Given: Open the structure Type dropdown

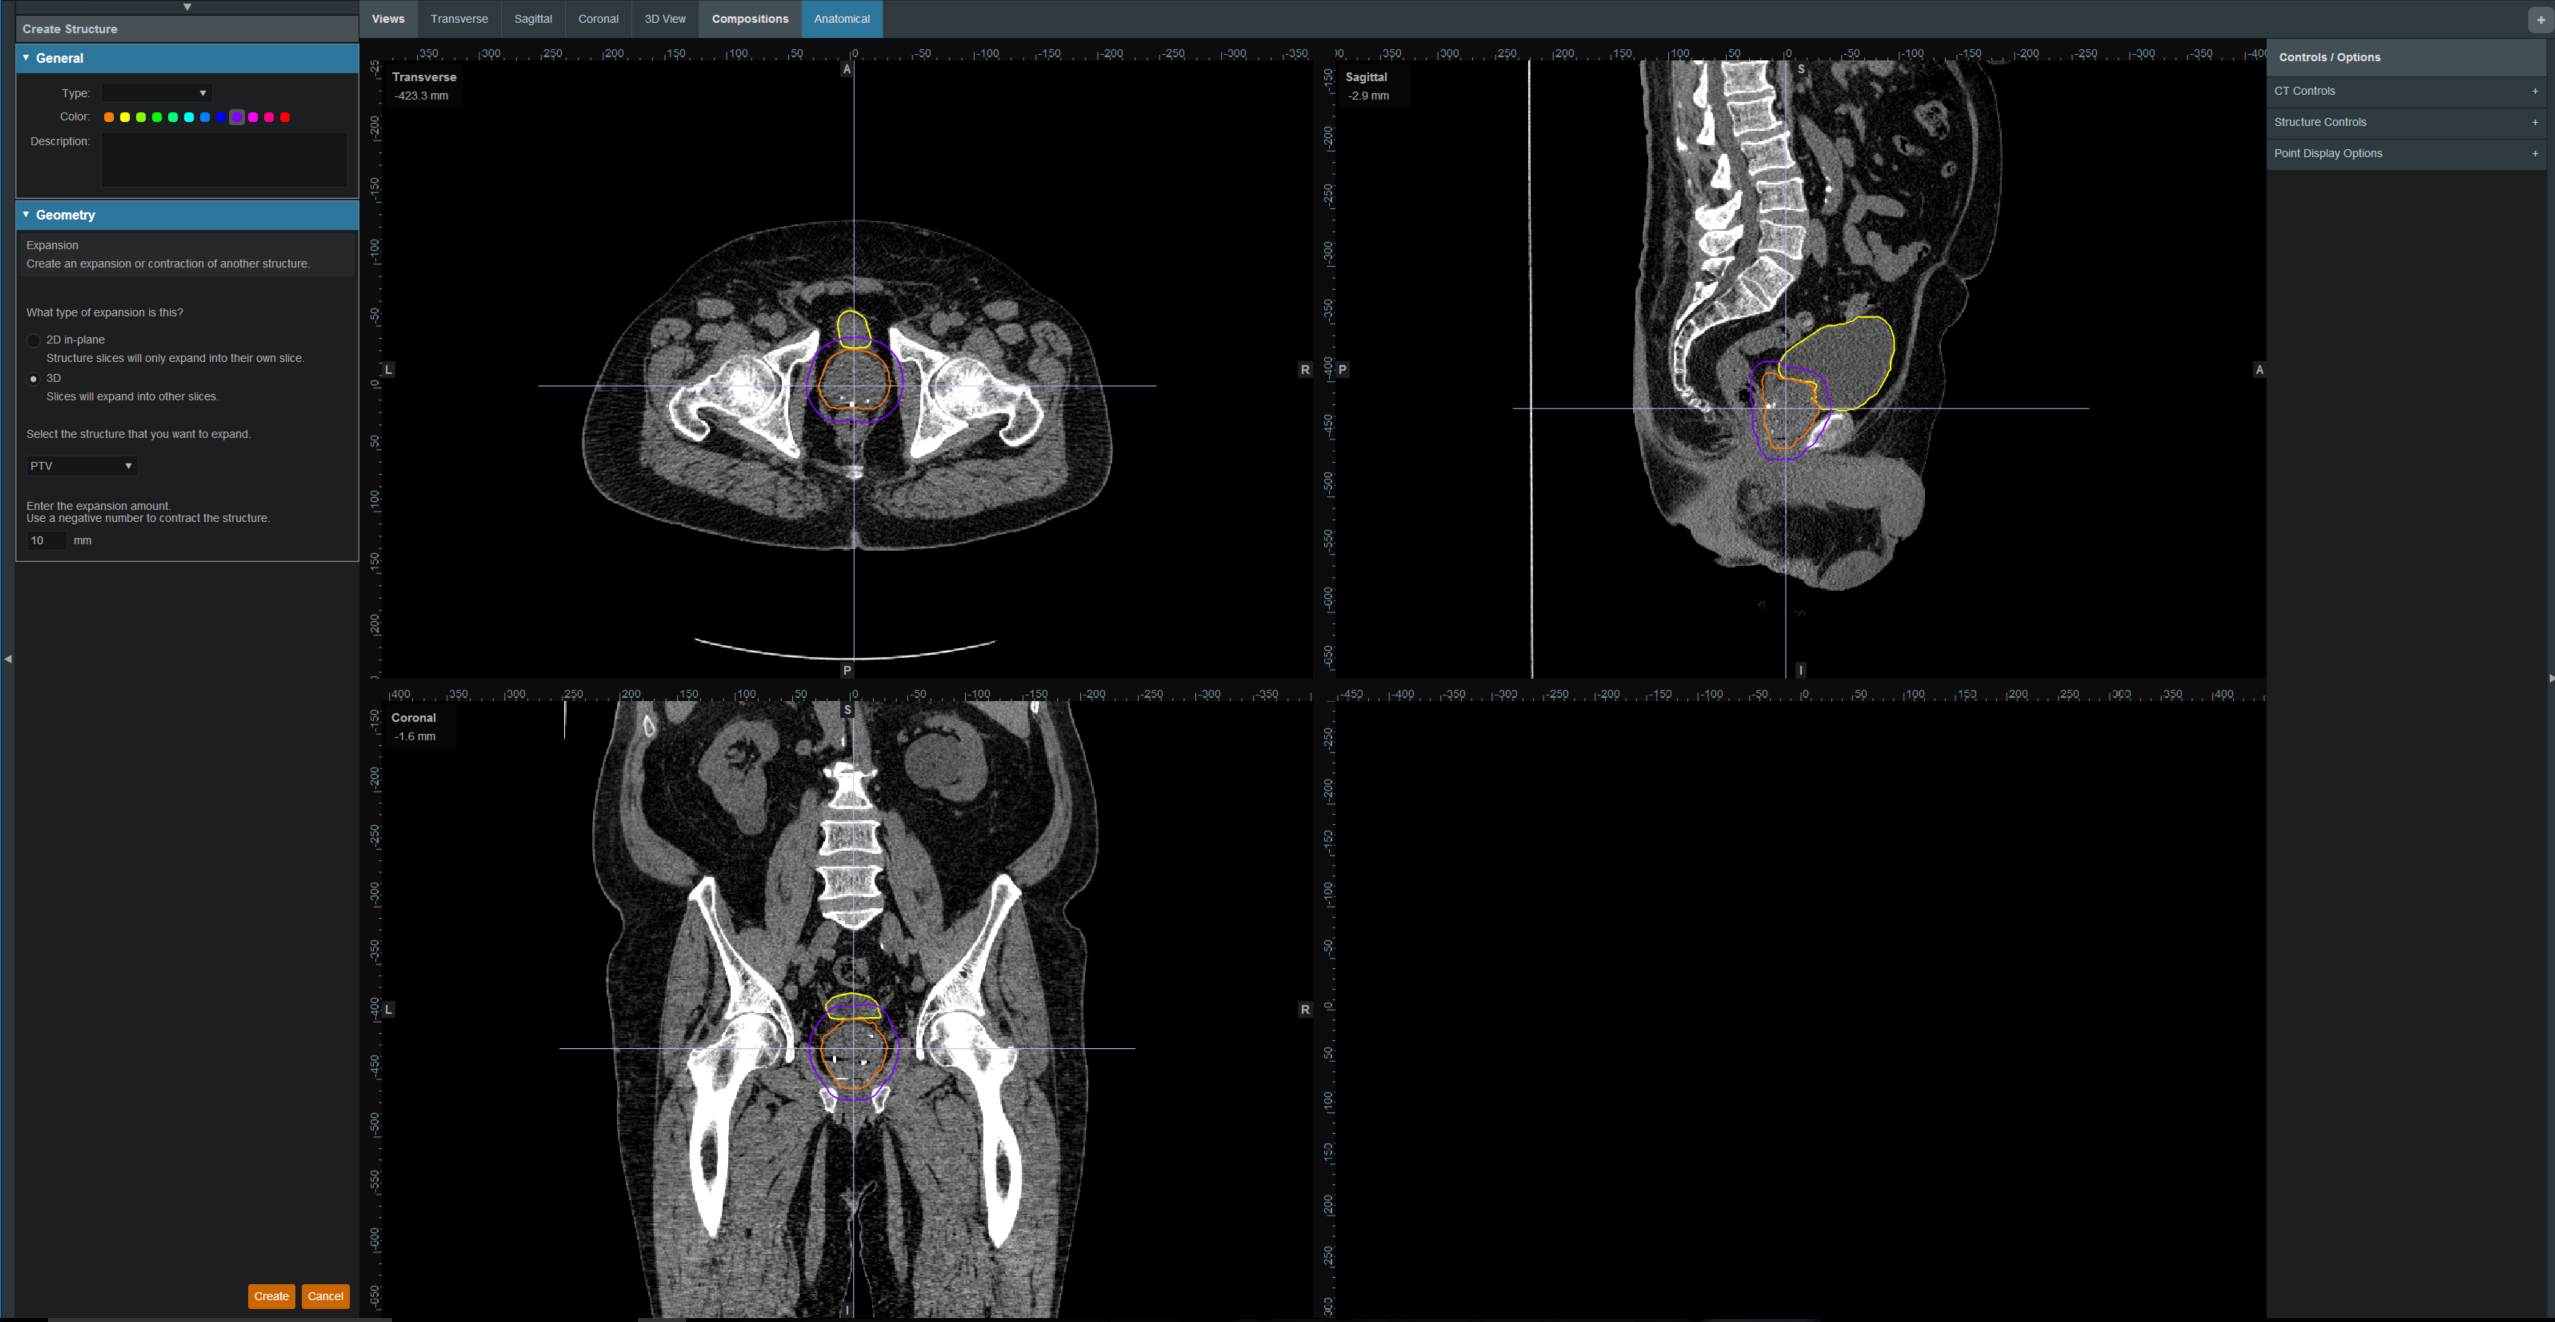Looking at the screenshot, I should 156,93.
